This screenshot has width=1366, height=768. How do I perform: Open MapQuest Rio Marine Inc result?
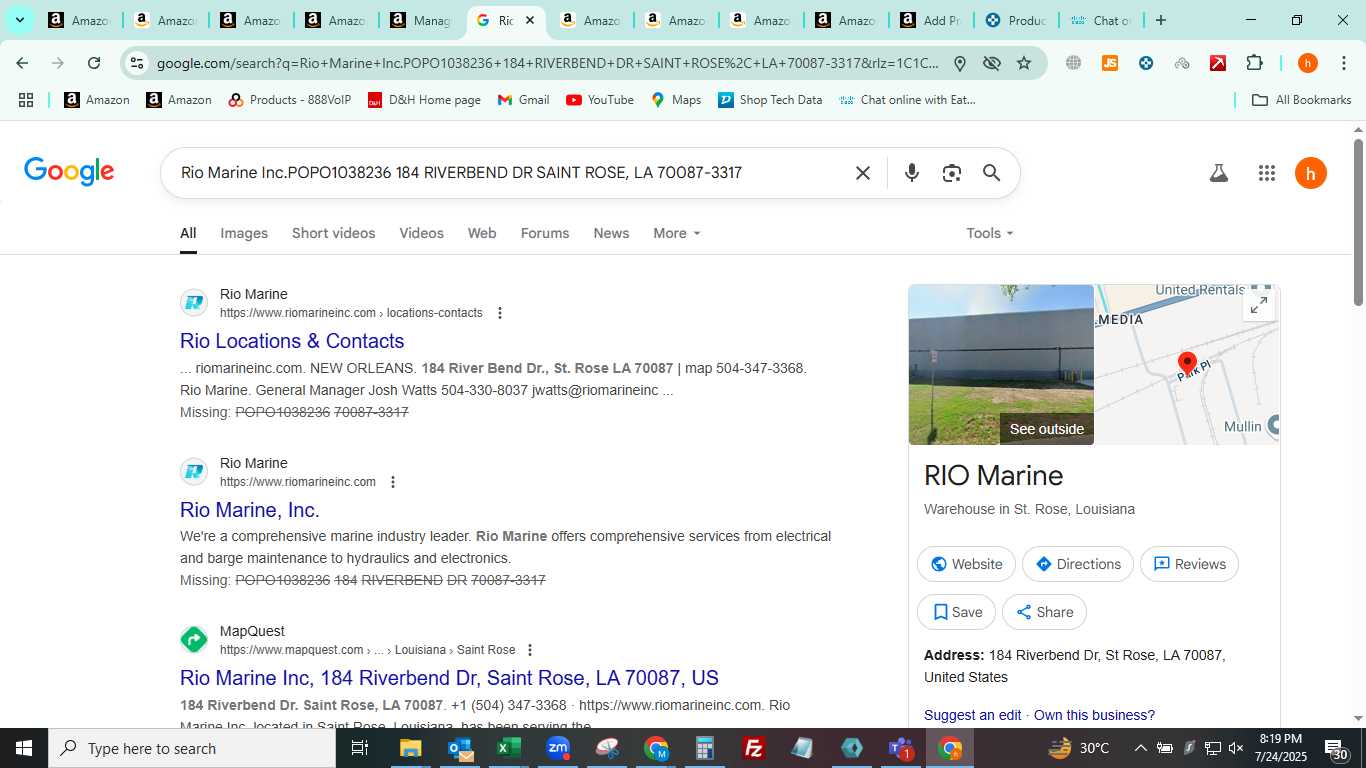click(x=449, y=678)
